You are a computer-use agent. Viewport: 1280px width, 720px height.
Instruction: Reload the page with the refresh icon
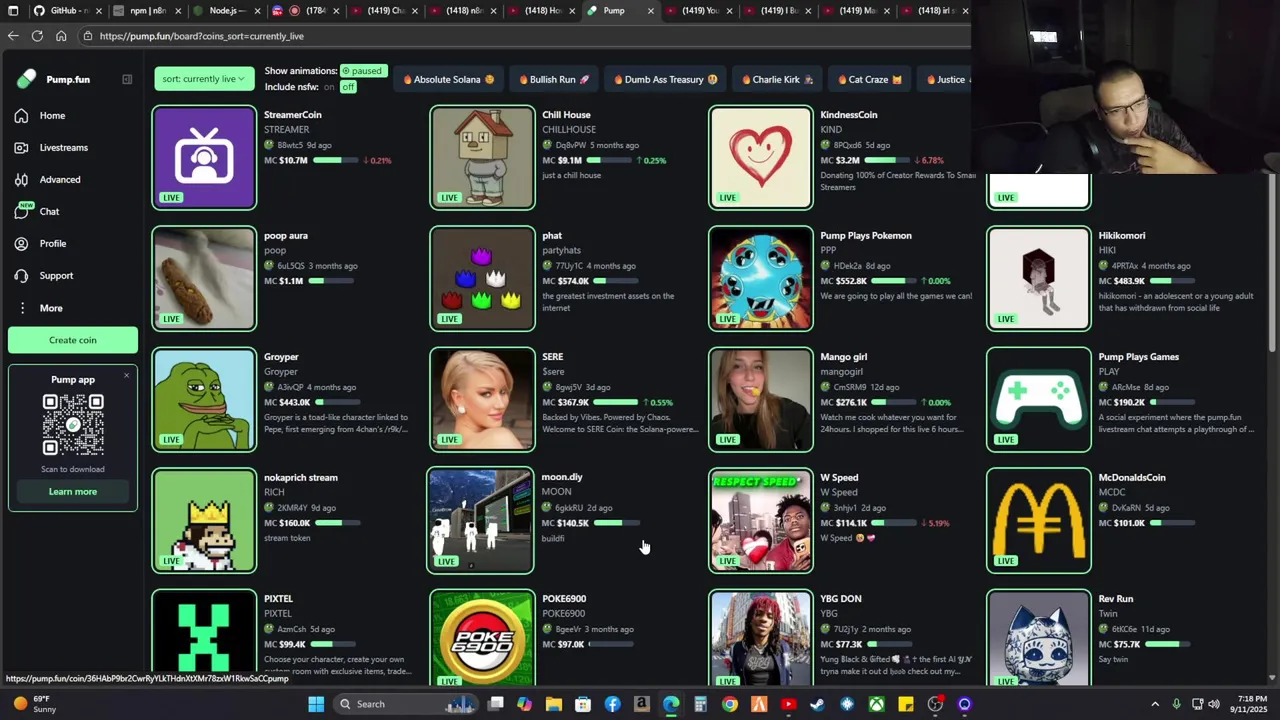coord(37,36)
